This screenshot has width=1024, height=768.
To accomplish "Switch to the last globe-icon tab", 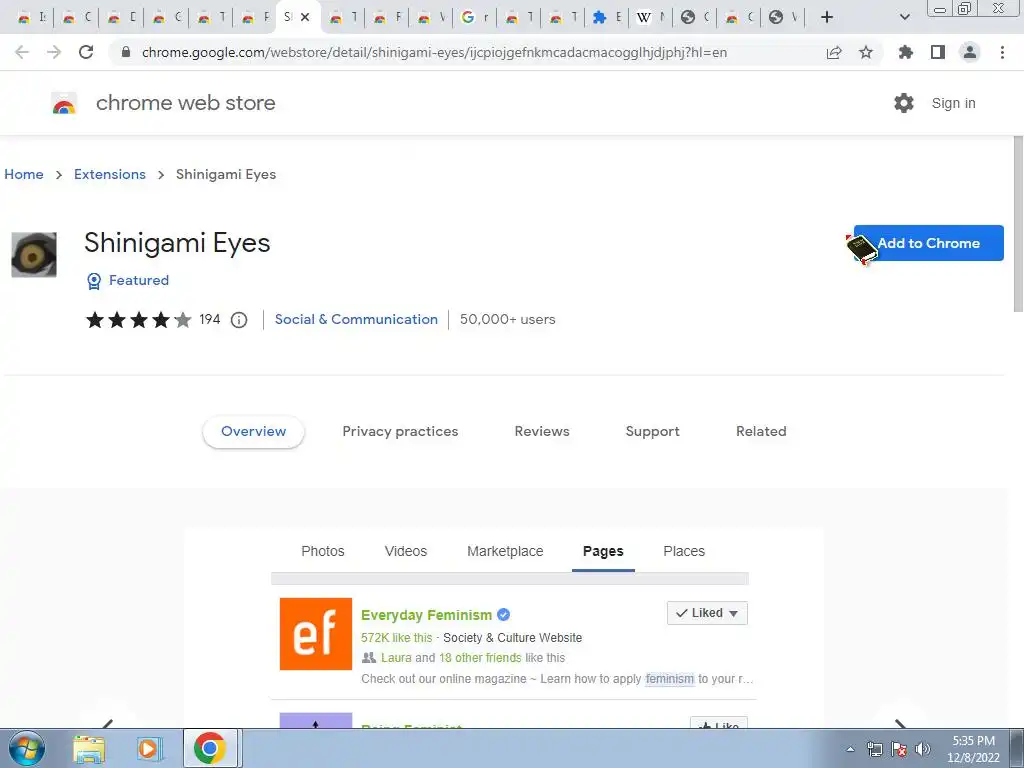I will point(782,17).
